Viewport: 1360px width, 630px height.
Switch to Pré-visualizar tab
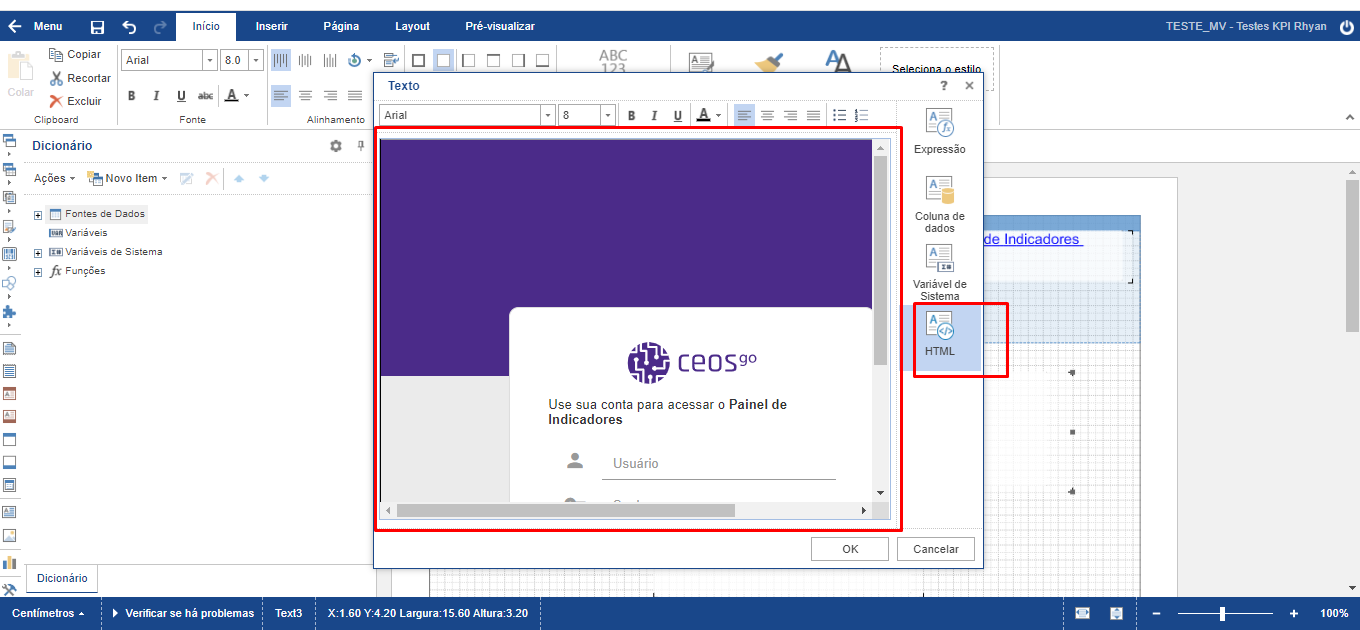pyautogui.click(x=500, y=26)
